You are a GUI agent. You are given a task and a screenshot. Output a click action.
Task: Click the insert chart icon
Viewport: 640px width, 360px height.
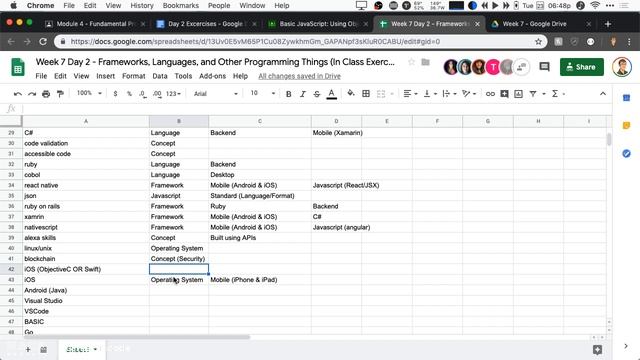click(x=518, y=94)
